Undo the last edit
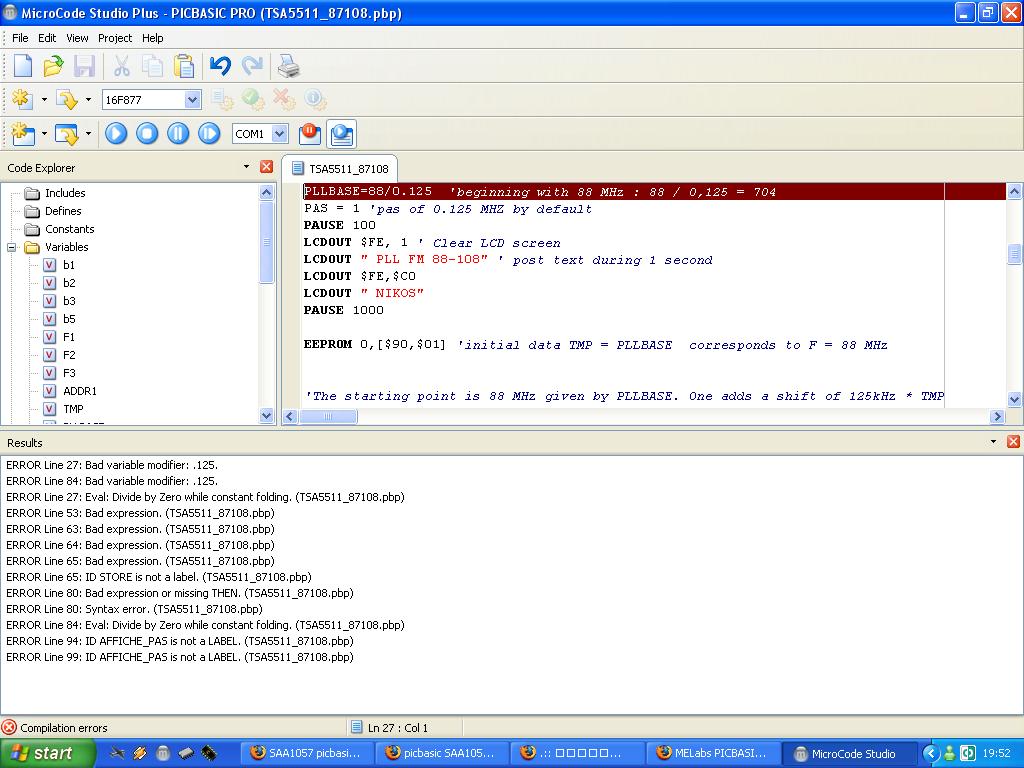This screenshot has height=768, width=1024. coord(221,66)
